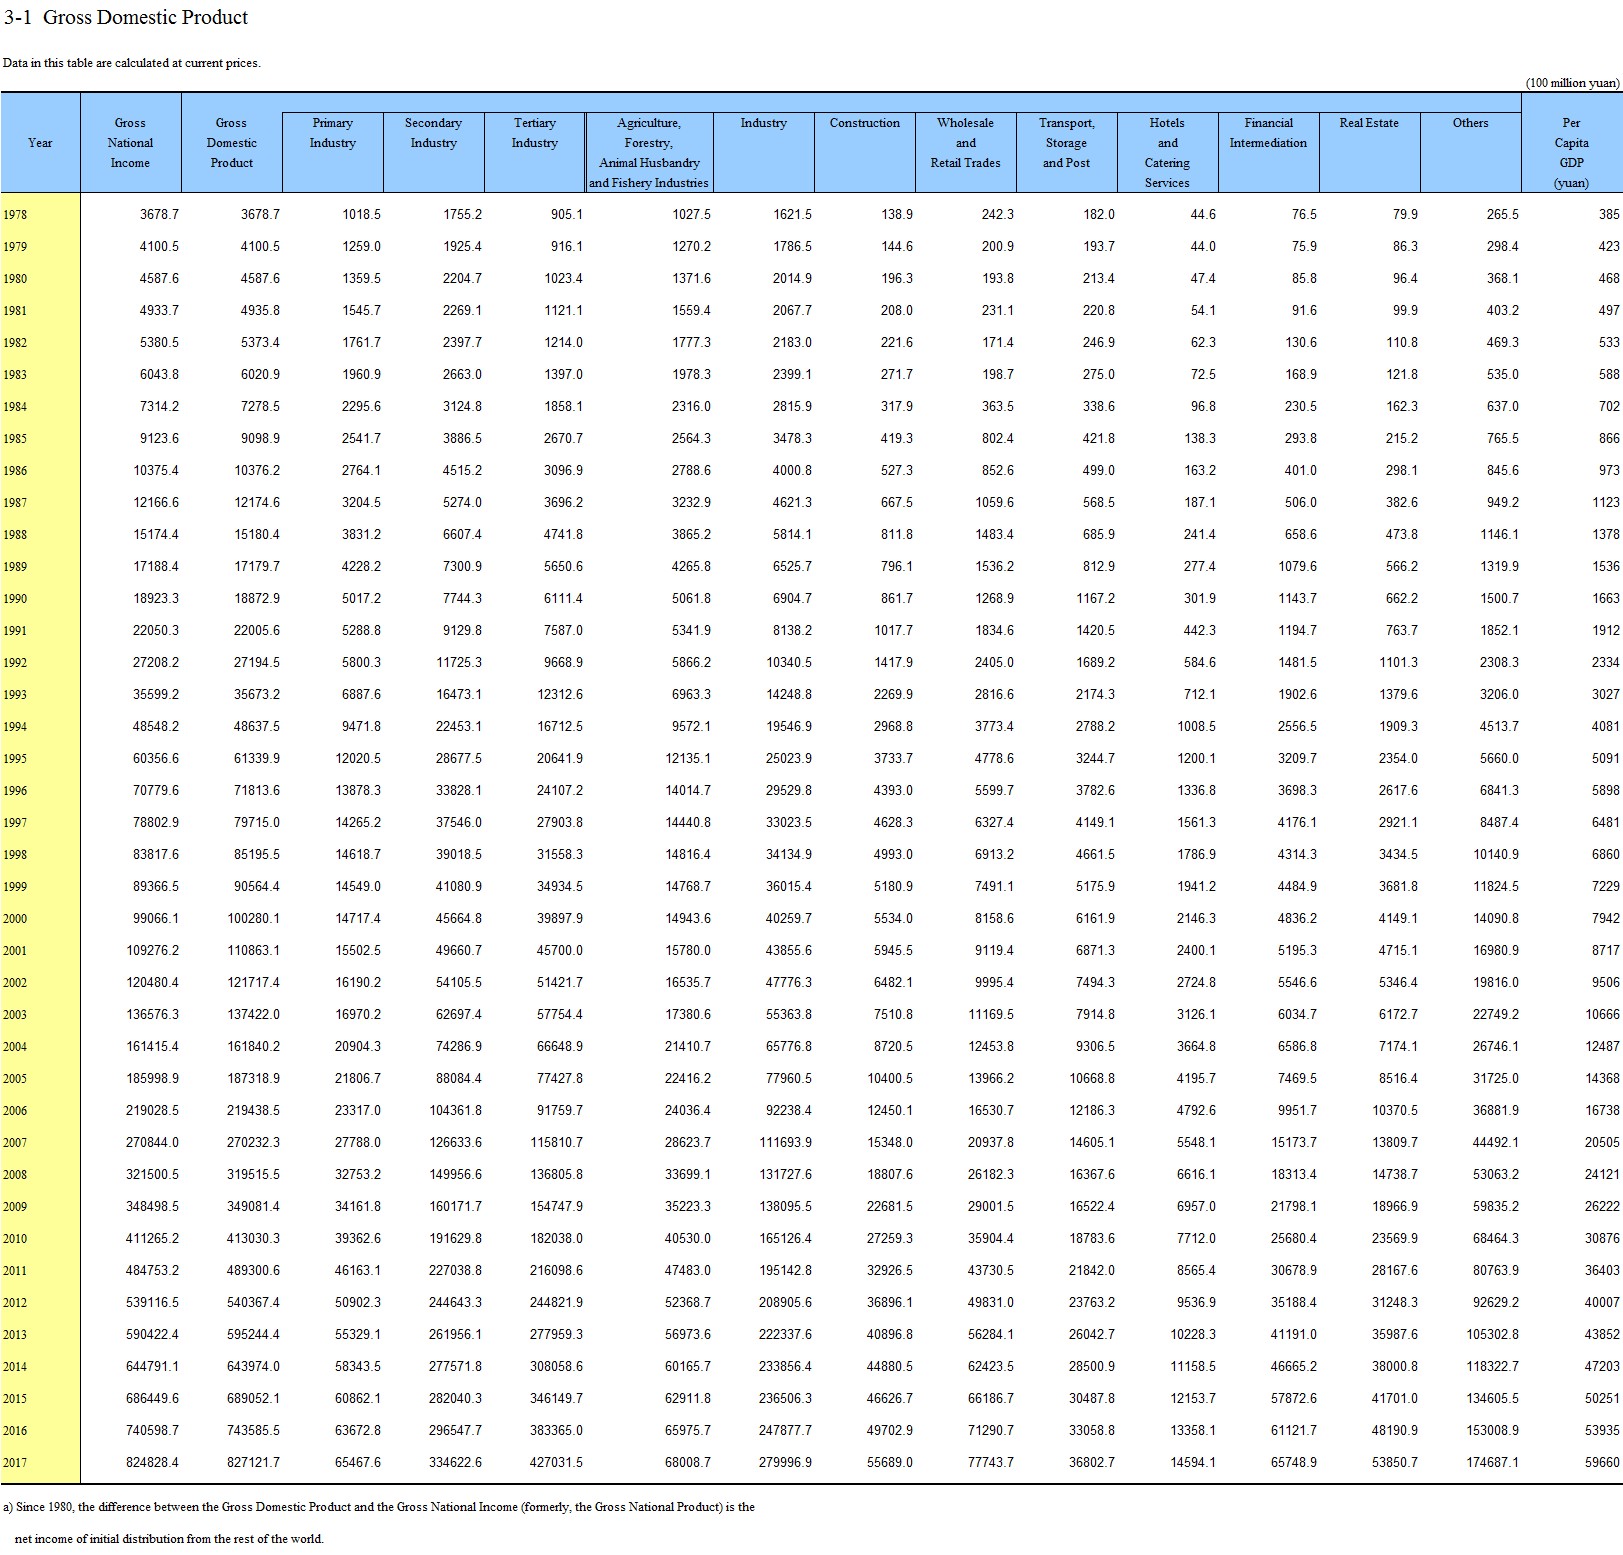Click the value 568.5 in 1987 row
This screenshot has height=1555, width=1623.
1098,503
